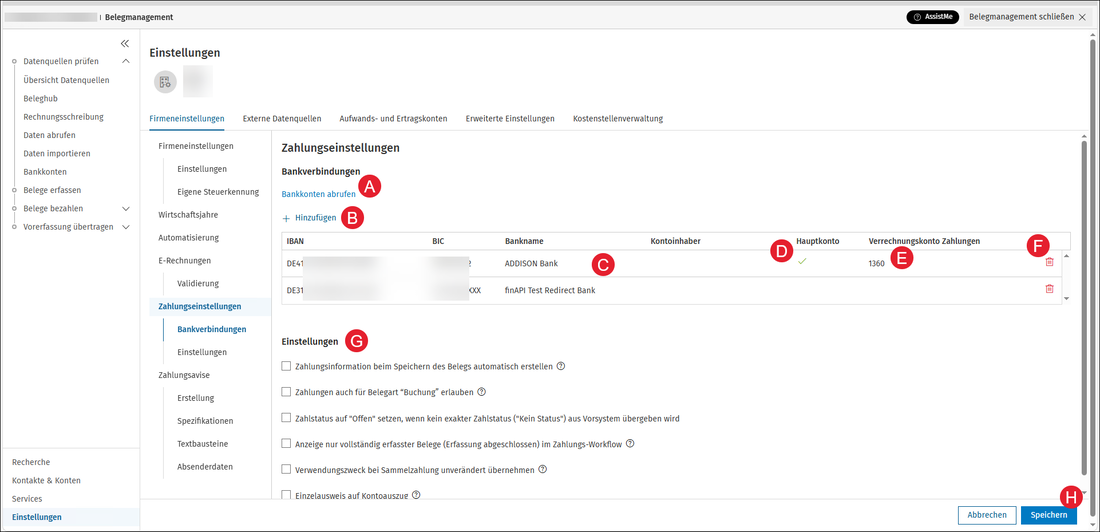
Task: Select Bankverbindungen in settings nav
Action: tap(212, 329)
